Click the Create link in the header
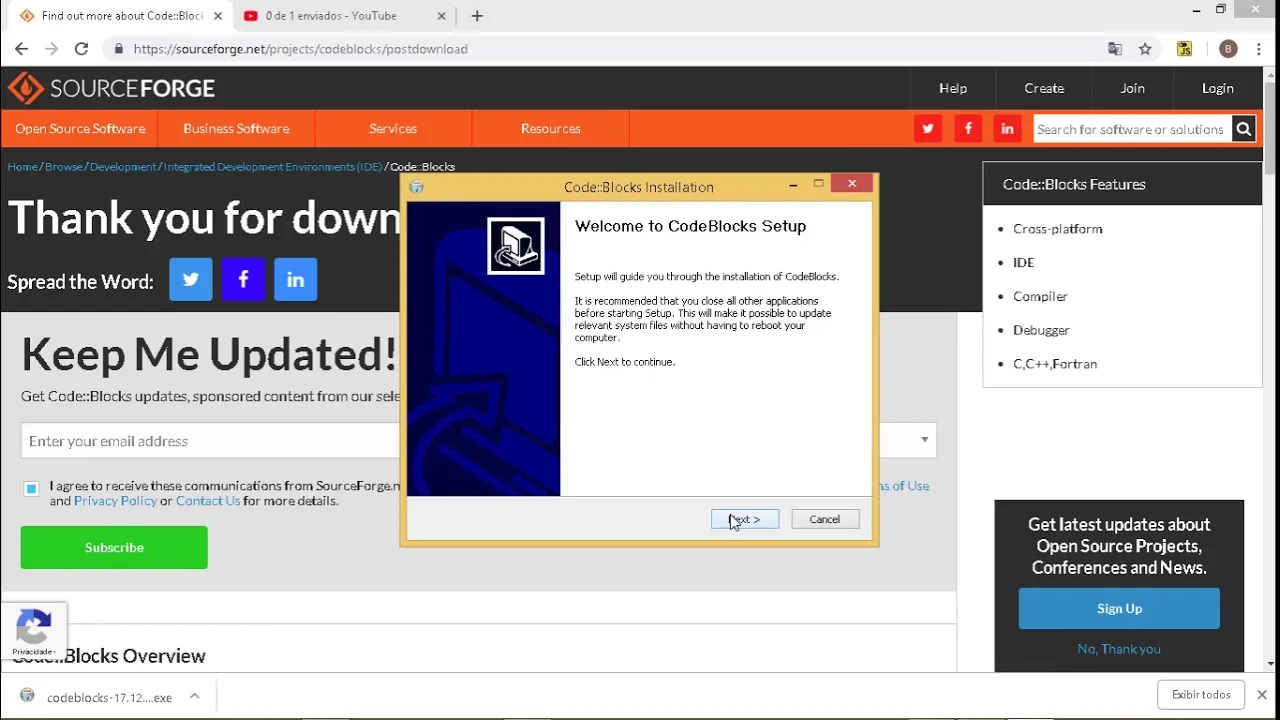1280x720 pixels. [x=1044, y=88]
